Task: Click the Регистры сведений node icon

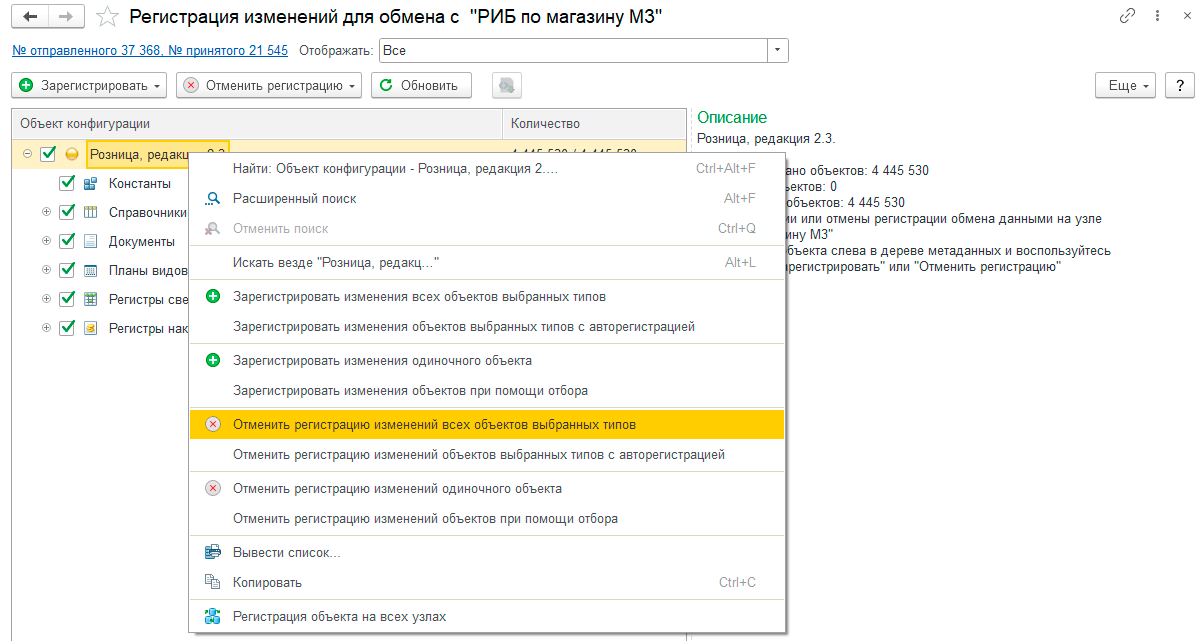Action: pos(90,299)
